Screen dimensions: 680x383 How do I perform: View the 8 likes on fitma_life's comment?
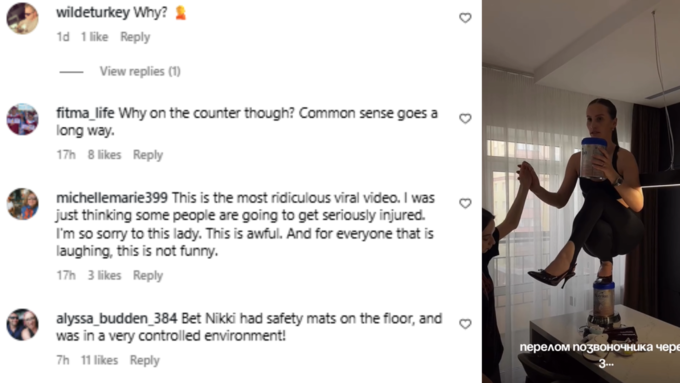tap(105, 155)
